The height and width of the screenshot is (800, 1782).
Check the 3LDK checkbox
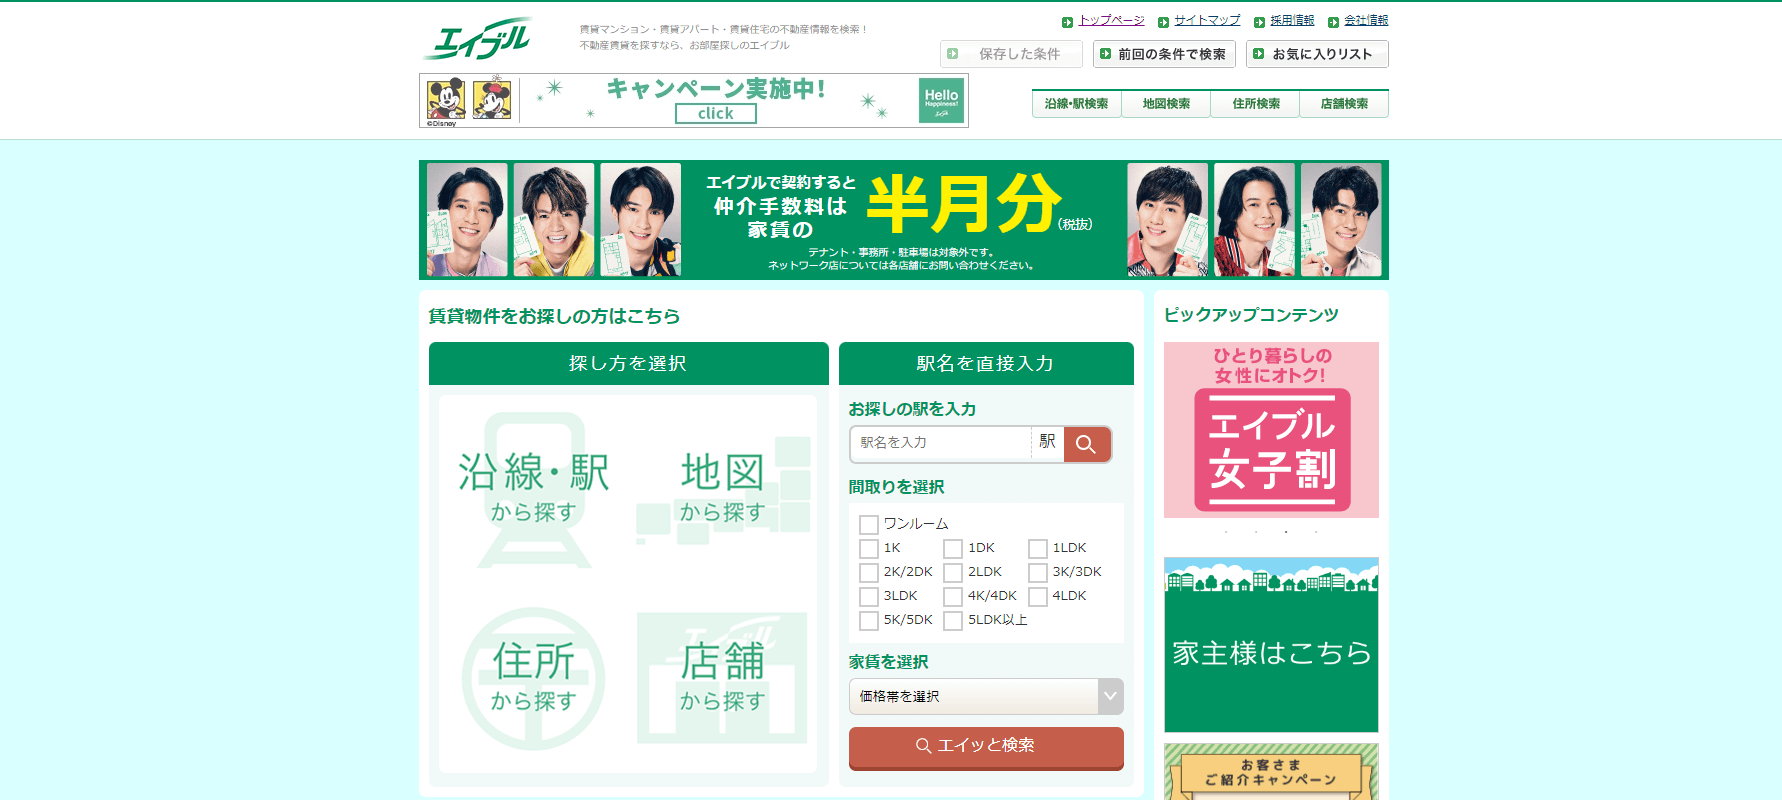(869, 596)
